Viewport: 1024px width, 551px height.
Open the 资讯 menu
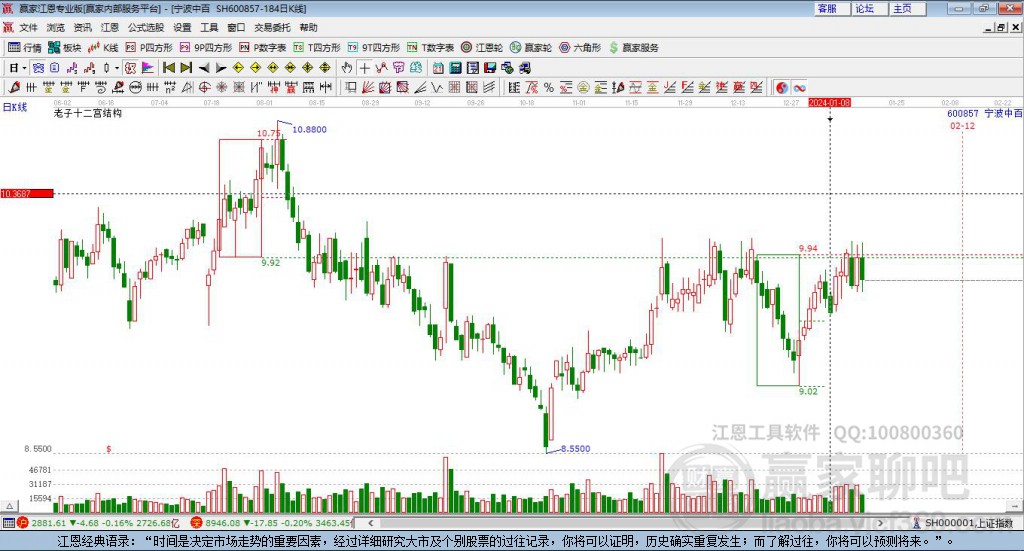point(82,27)
